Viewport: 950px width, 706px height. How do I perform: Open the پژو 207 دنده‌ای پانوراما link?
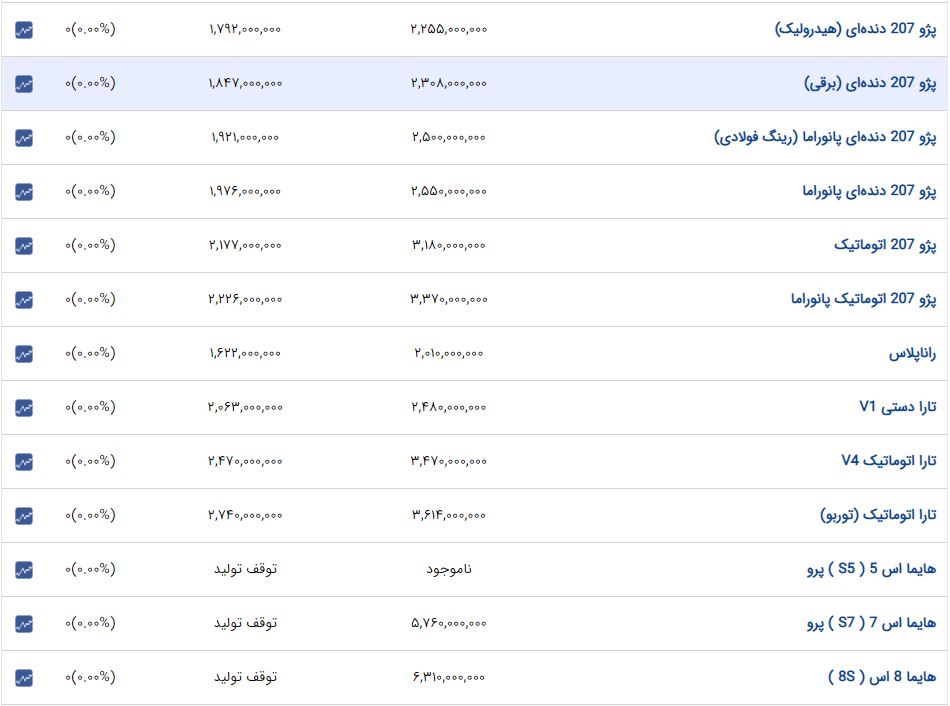click(869, 191)
